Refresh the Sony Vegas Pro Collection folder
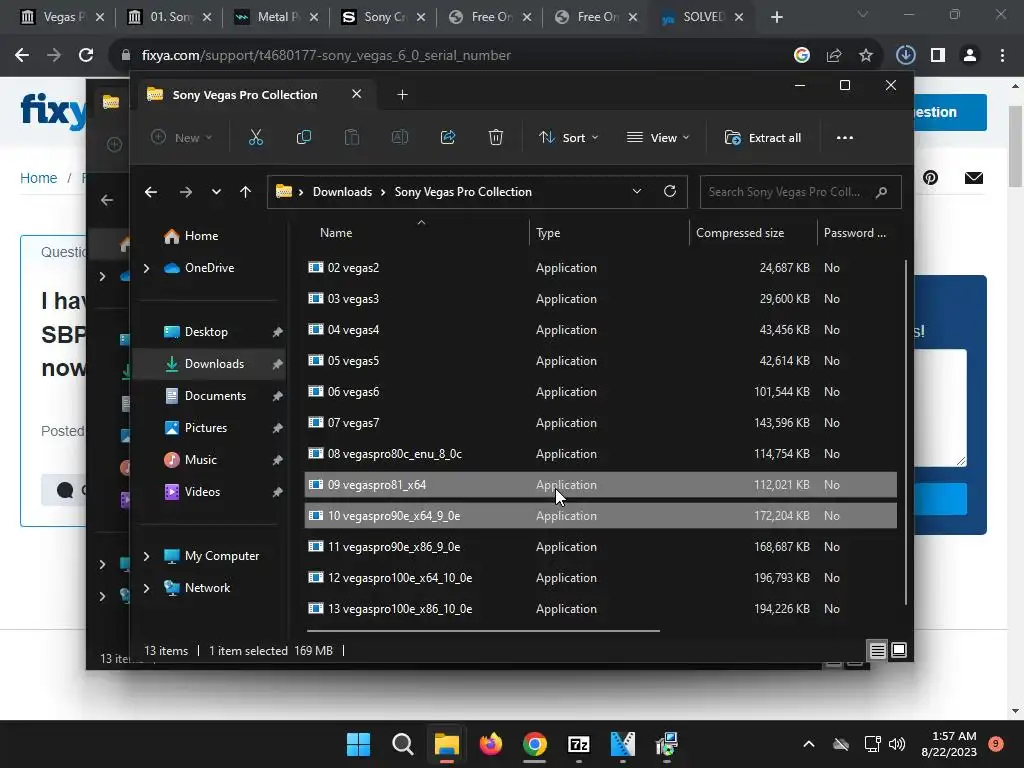 tap(669, 191)
